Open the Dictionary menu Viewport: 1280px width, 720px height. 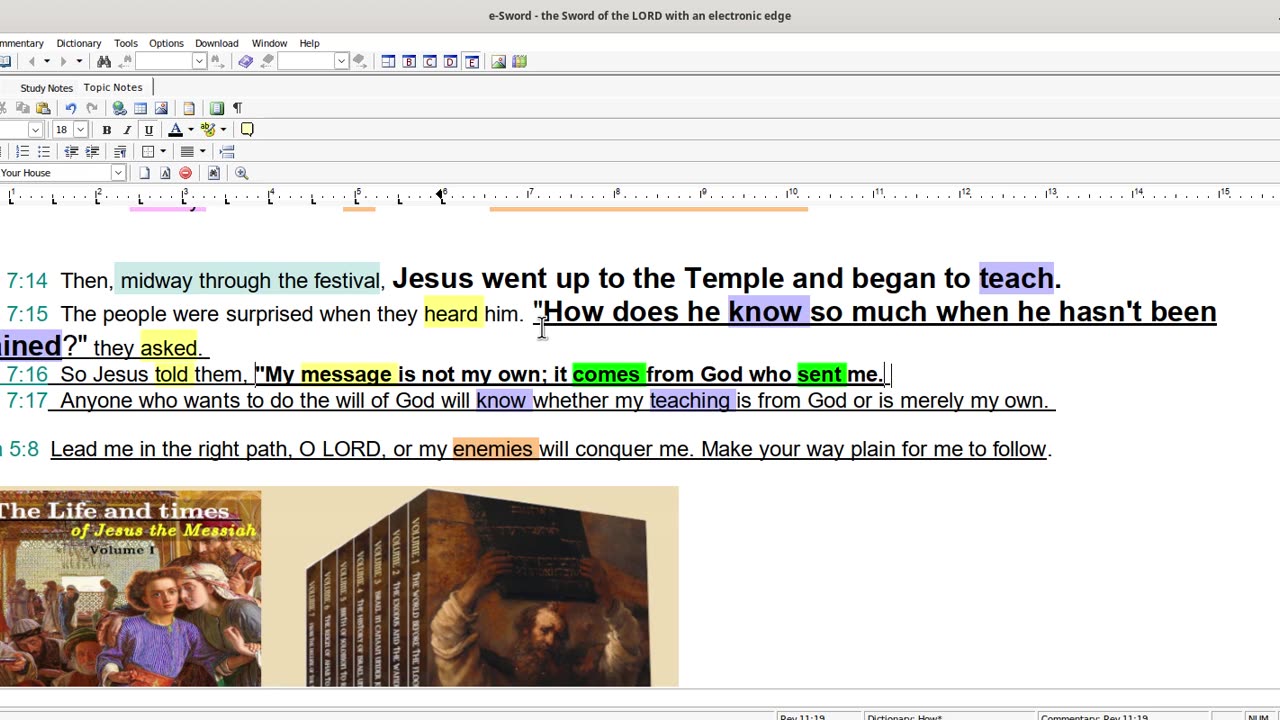(79, 43)
